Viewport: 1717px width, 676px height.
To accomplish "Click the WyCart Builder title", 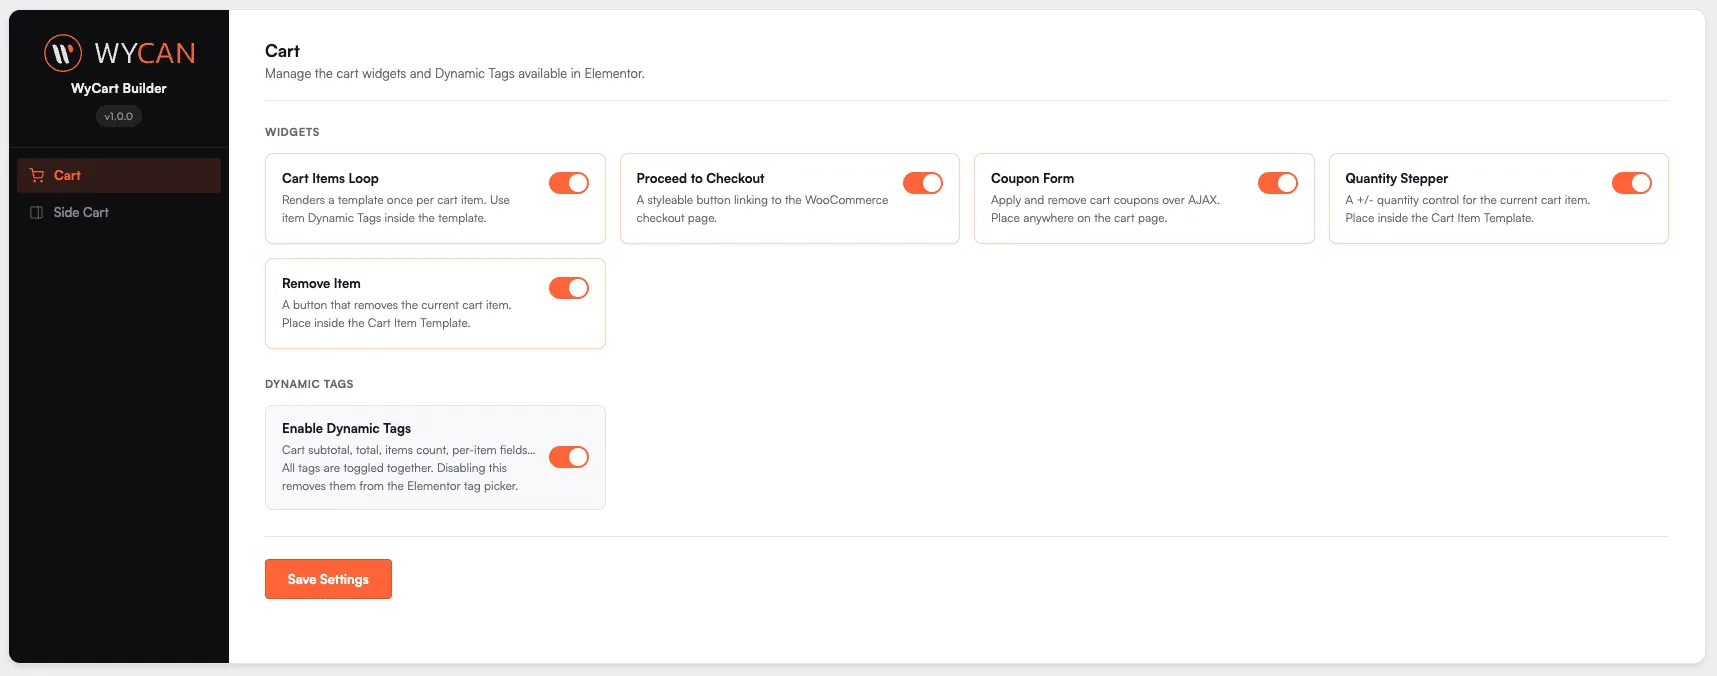I will pyautogui.click(x=119, y=88).
